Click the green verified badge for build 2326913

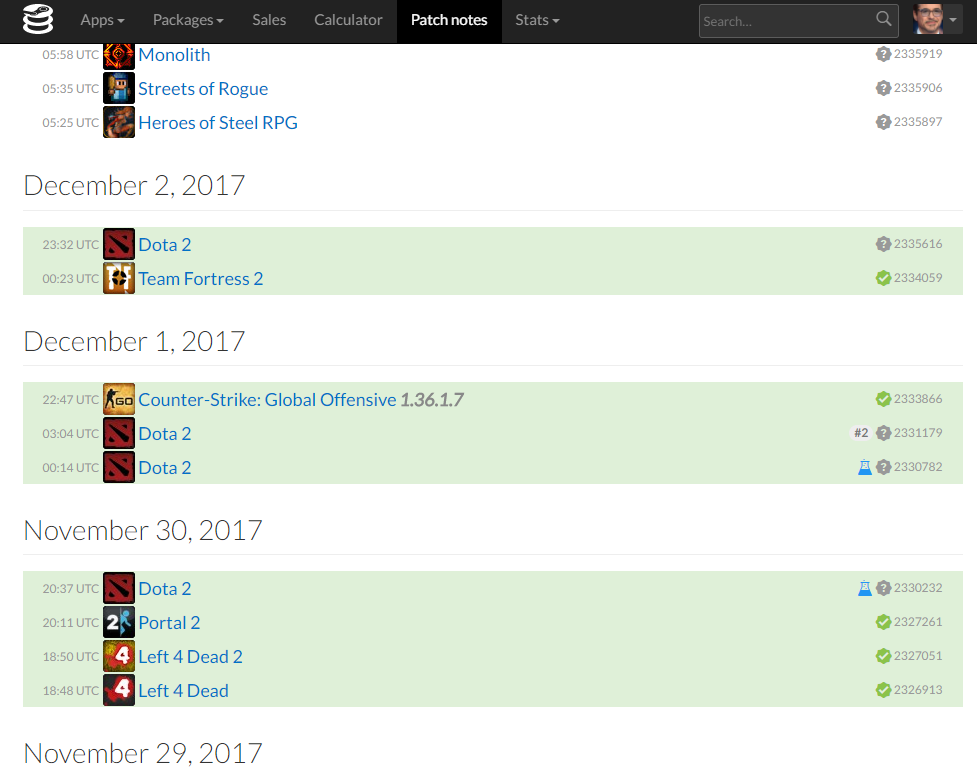point(883,690)
